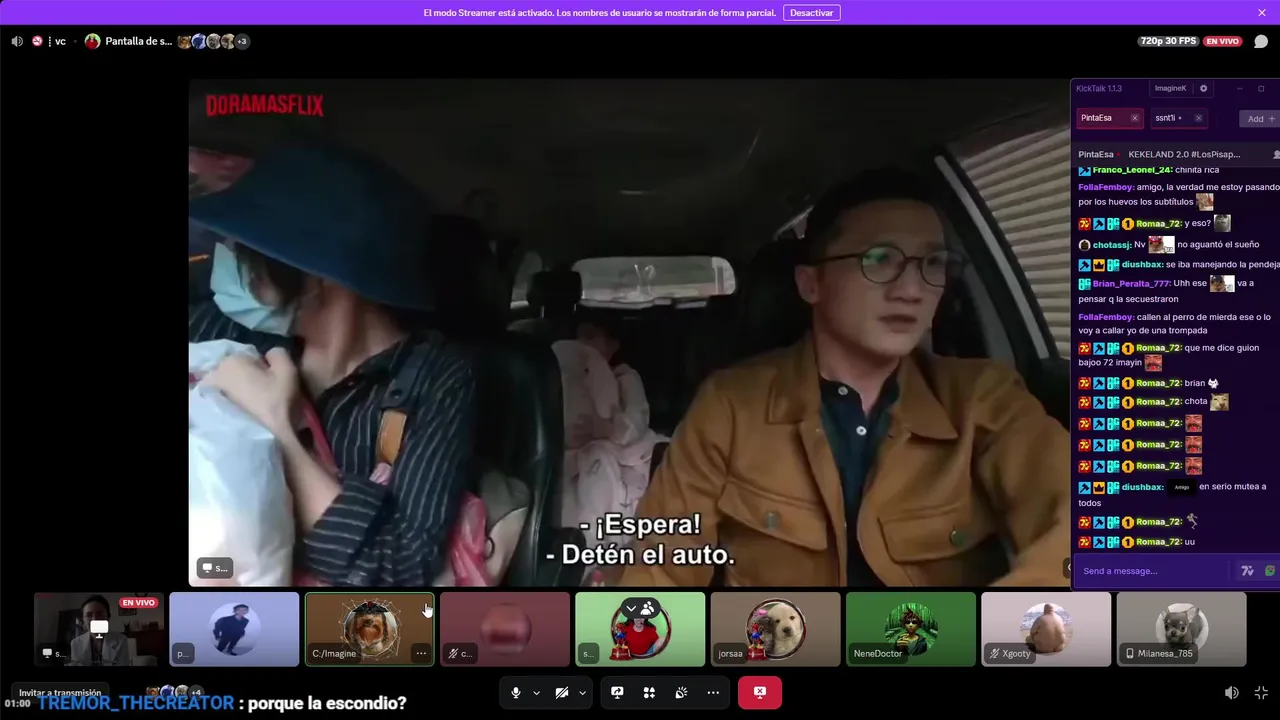Click the members icon above participant tiles

[648, 608]
